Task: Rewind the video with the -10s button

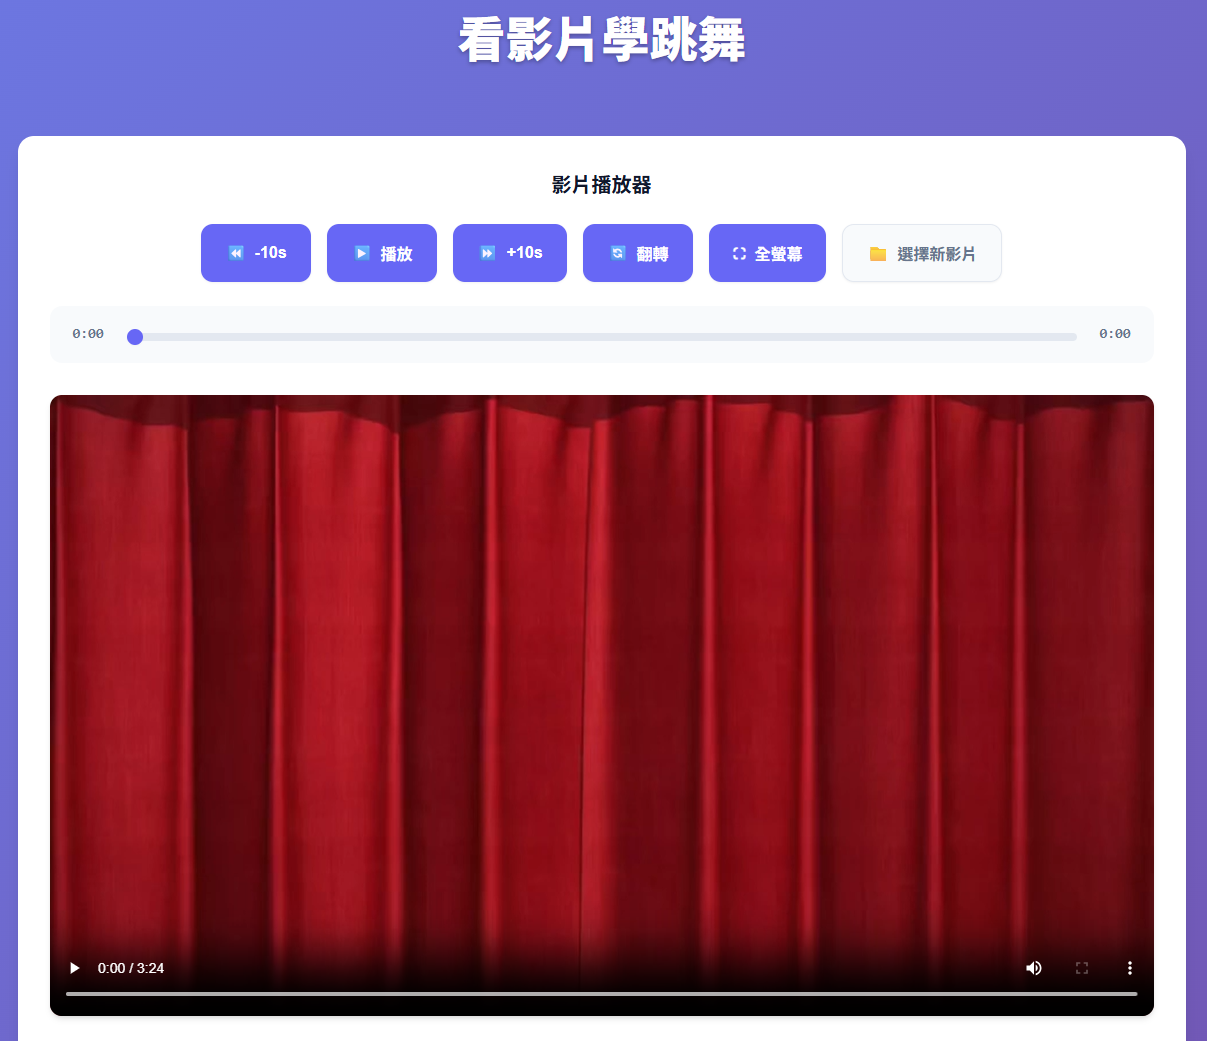Action: (256, 253)
